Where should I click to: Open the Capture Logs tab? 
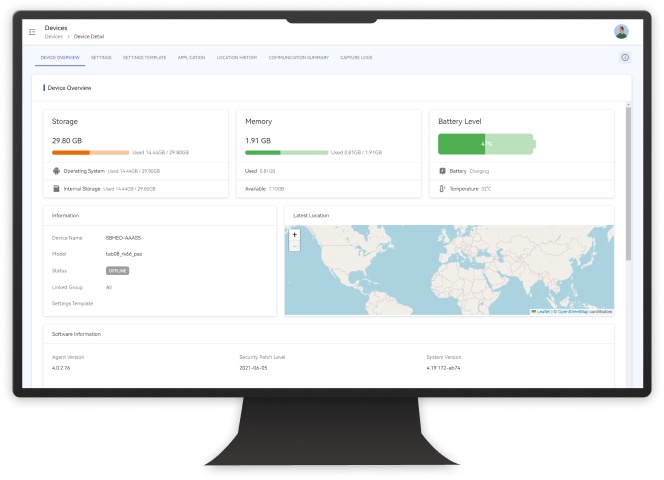[x=355, y=58]
